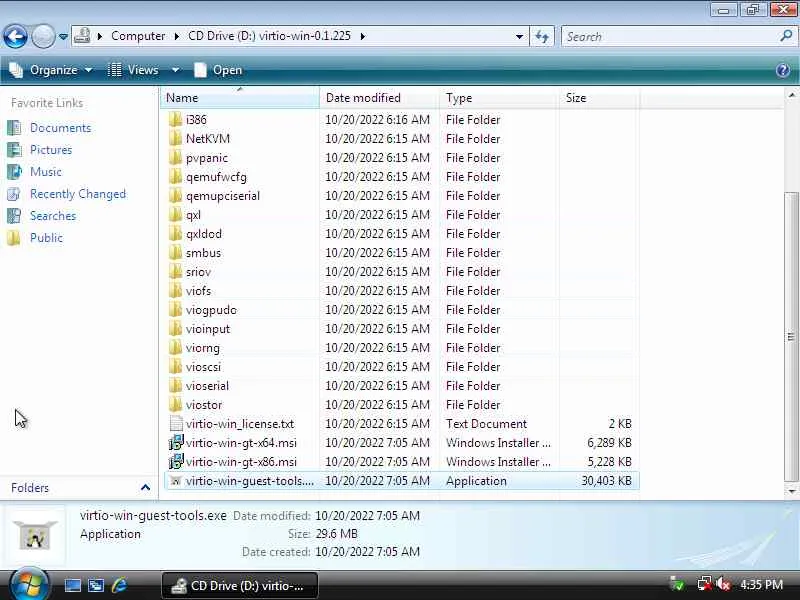Viewport: 800px width, 600px height.
Task: Click the scrollbar up arrow
Action: tap(791, 95)
